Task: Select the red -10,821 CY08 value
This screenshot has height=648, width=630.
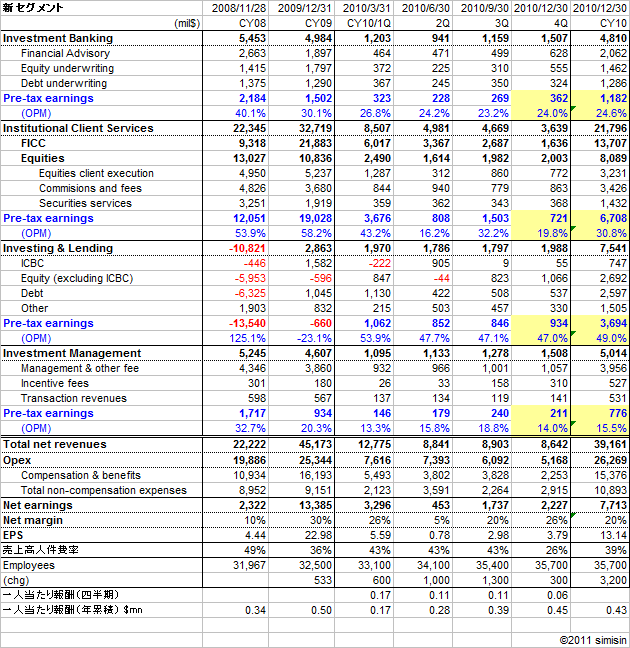Action: pyautogui.click(x=247, y=248)
